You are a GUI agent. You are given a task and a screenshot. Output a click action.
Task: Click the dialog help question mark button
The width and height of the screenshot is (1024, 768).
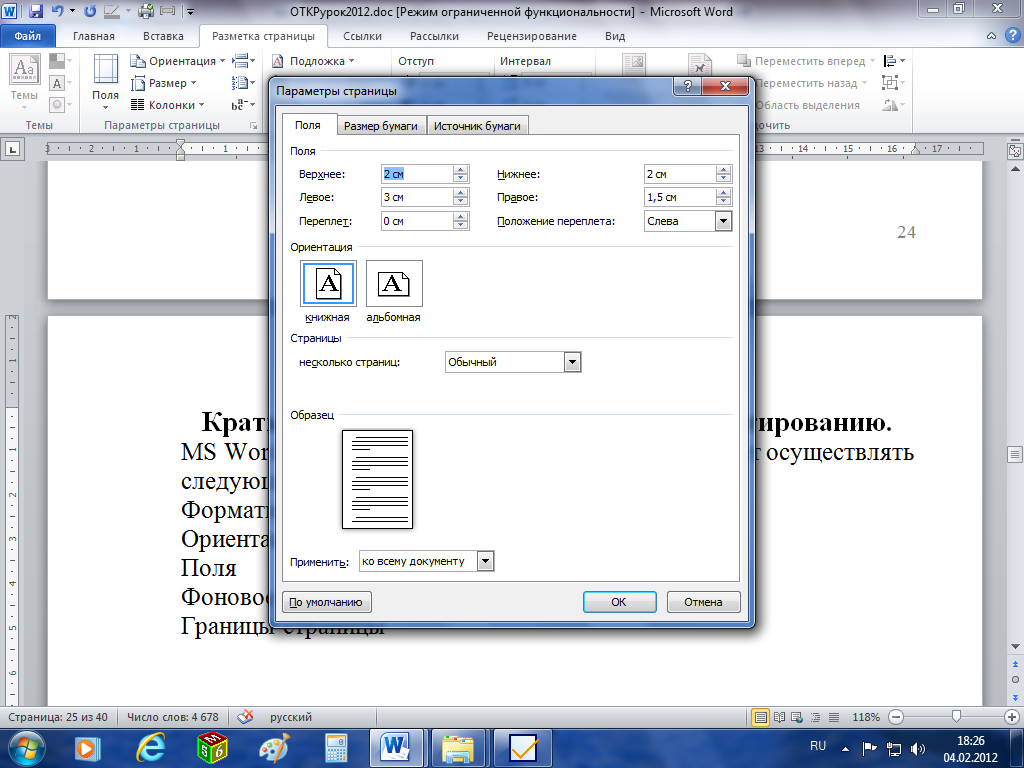click(687, 86)
